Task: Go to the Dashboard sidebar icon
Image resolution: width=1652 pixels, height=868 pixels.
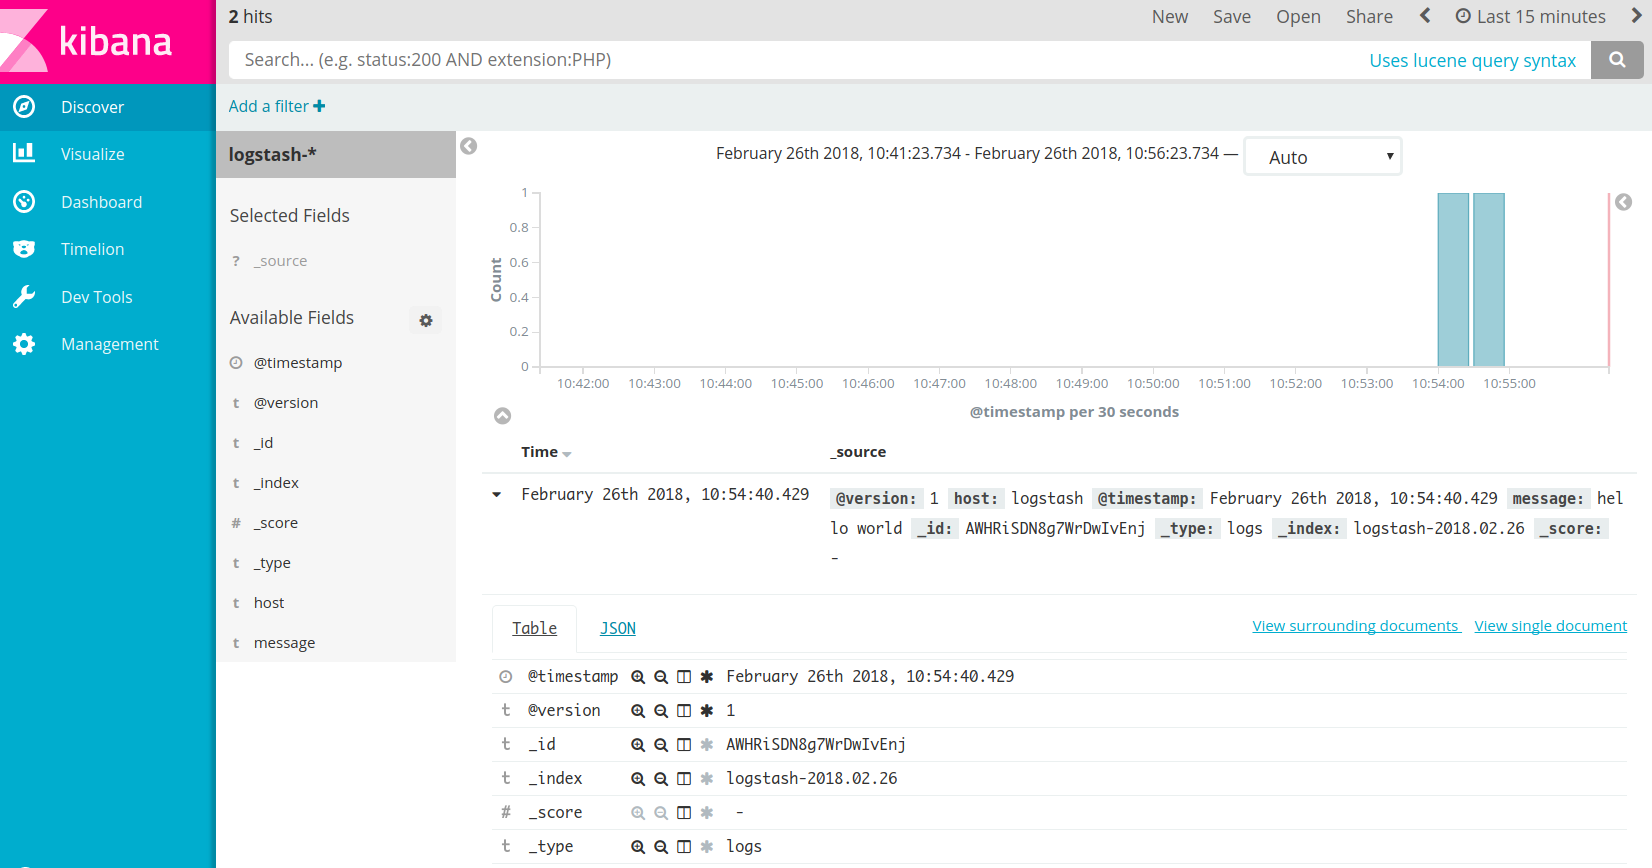Action: (24, 202)
